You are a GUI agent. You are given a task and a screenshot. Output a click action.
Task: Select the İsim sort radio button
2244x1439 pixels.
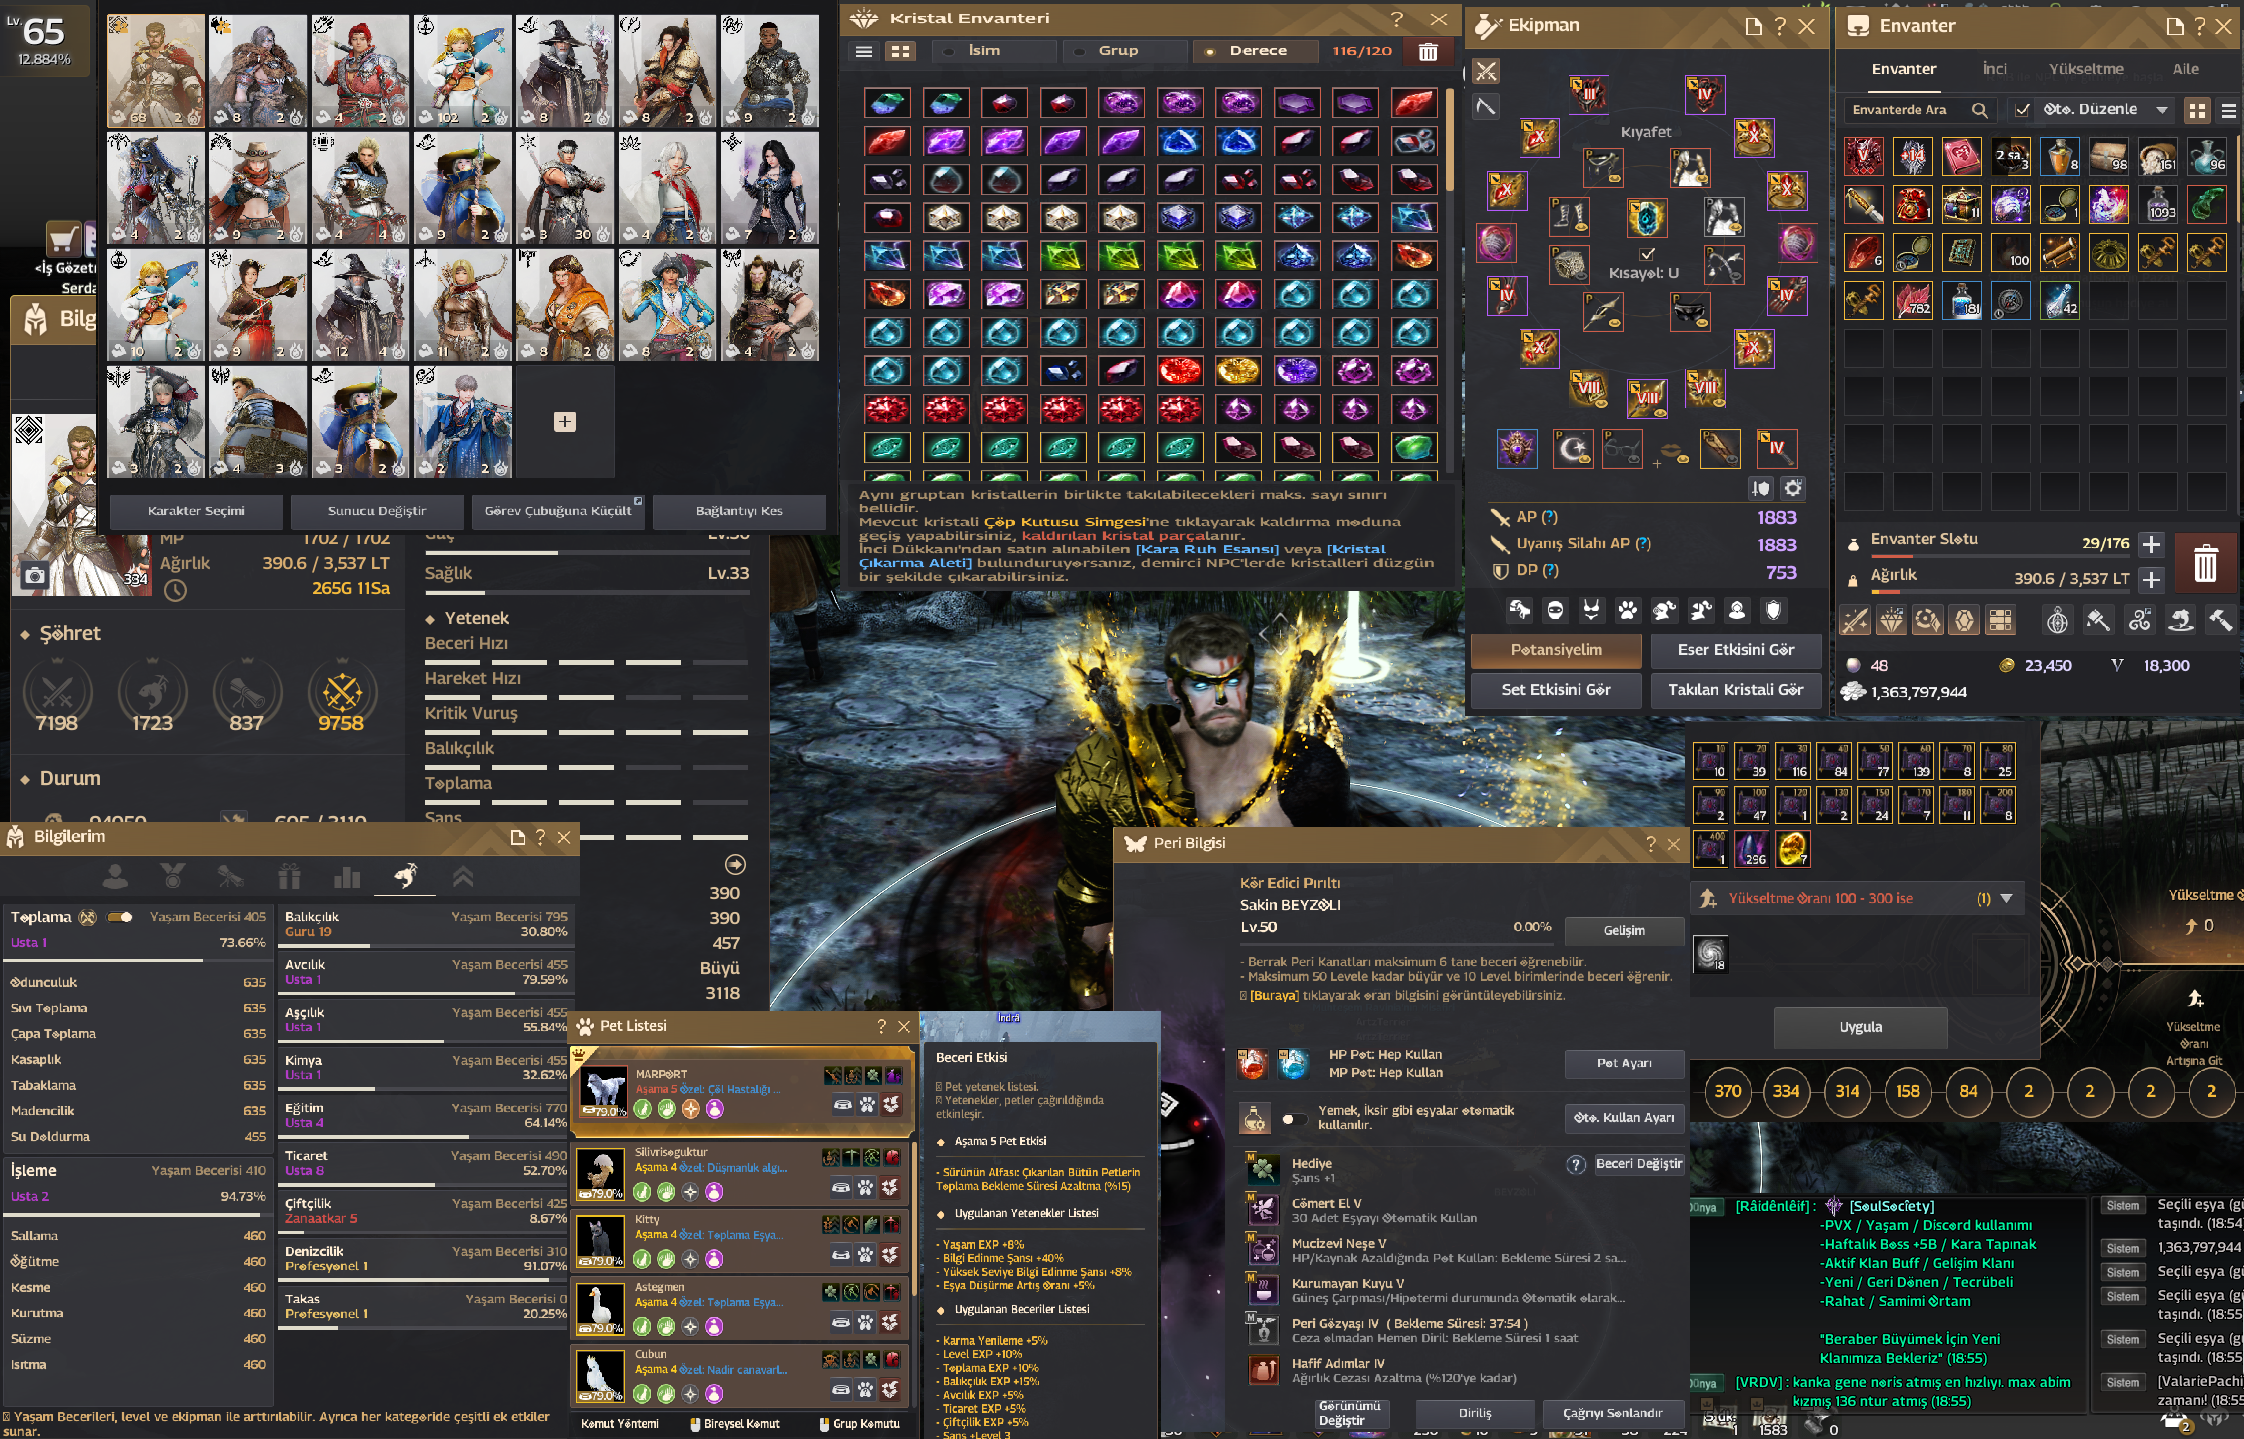click(948, 52)
